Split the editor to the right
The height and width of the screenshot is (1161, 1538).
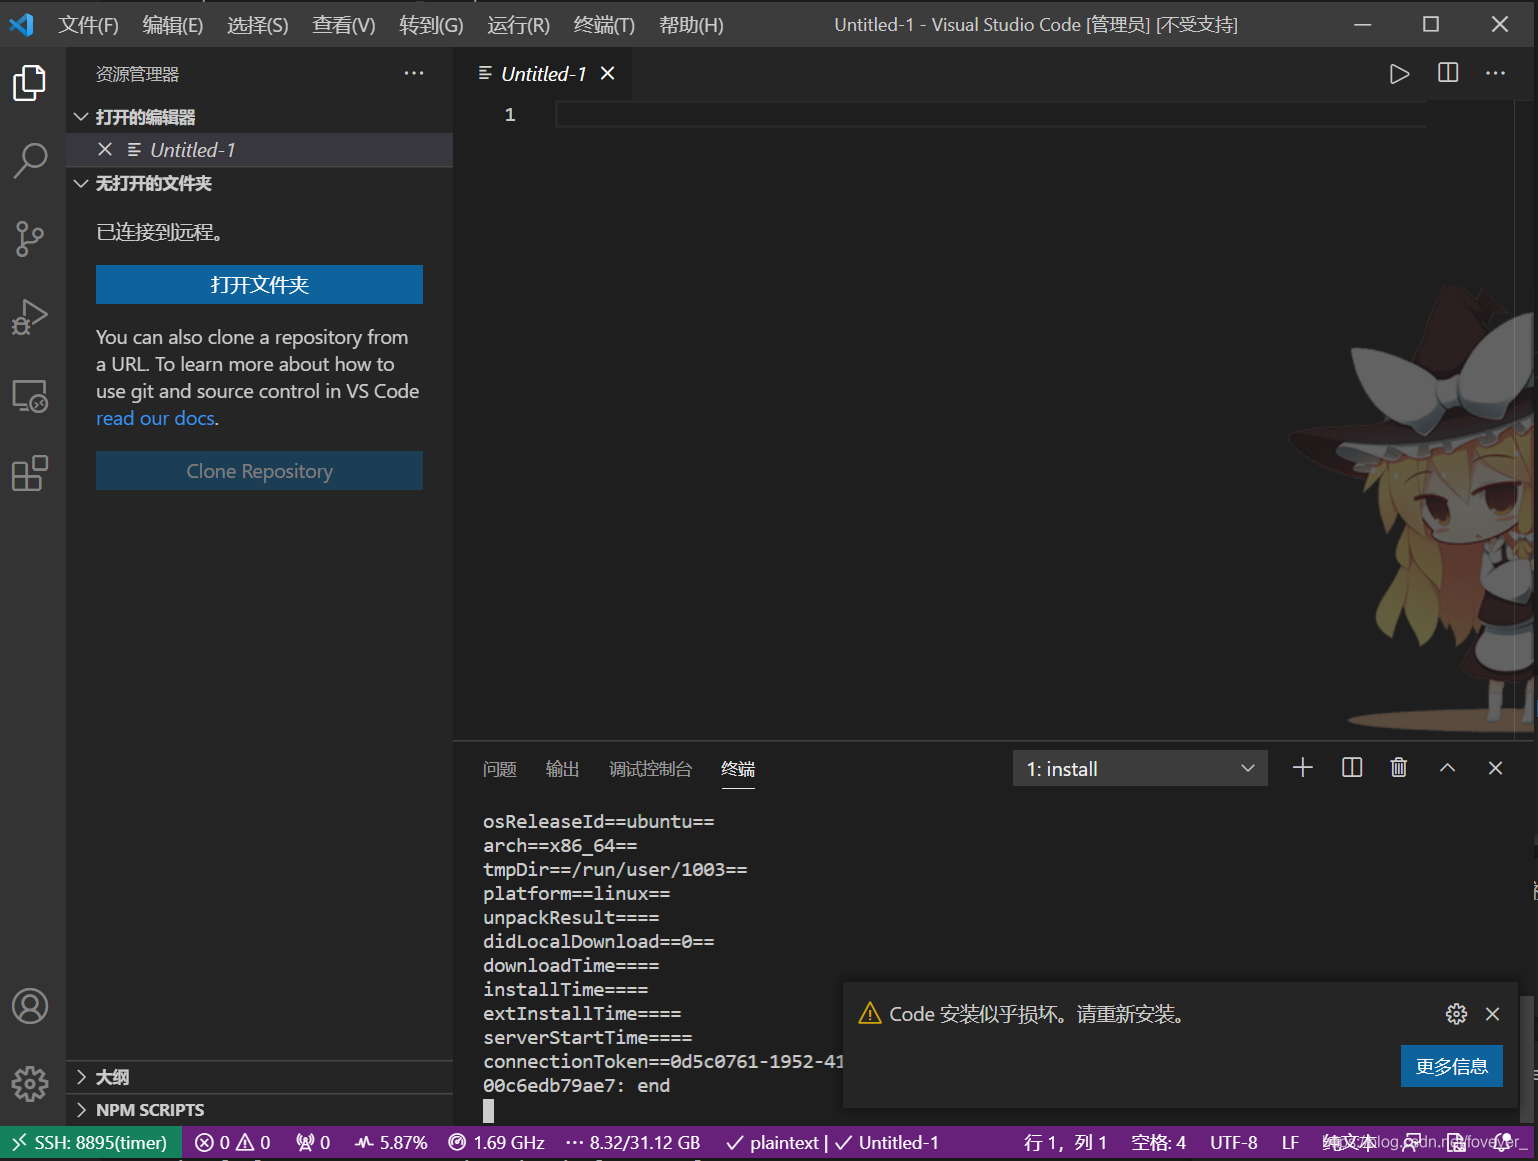click(1448, 73)
